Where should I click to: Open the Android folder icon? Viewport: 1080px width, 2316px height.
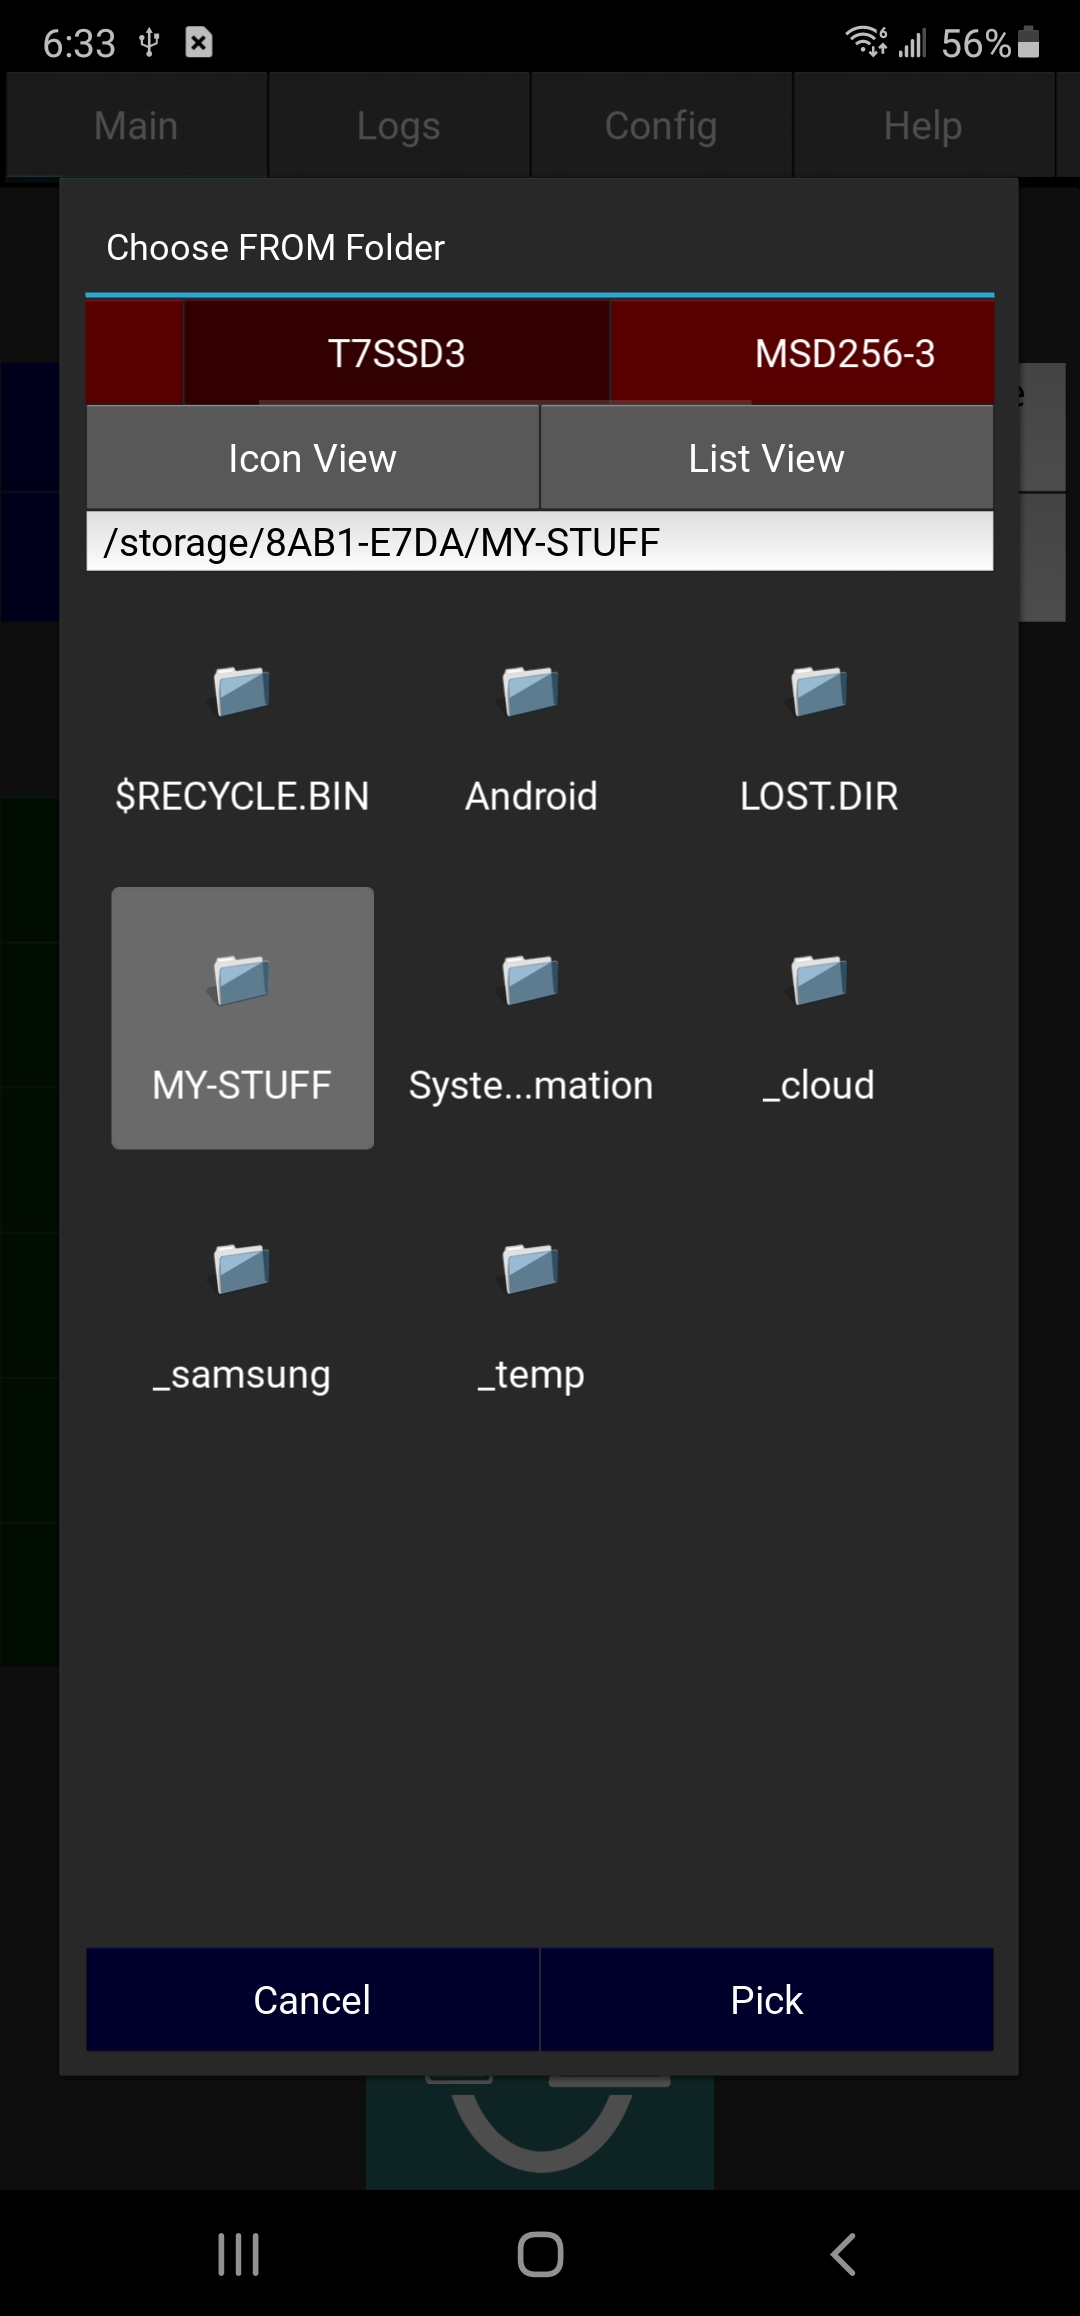[x=530, y=692]
